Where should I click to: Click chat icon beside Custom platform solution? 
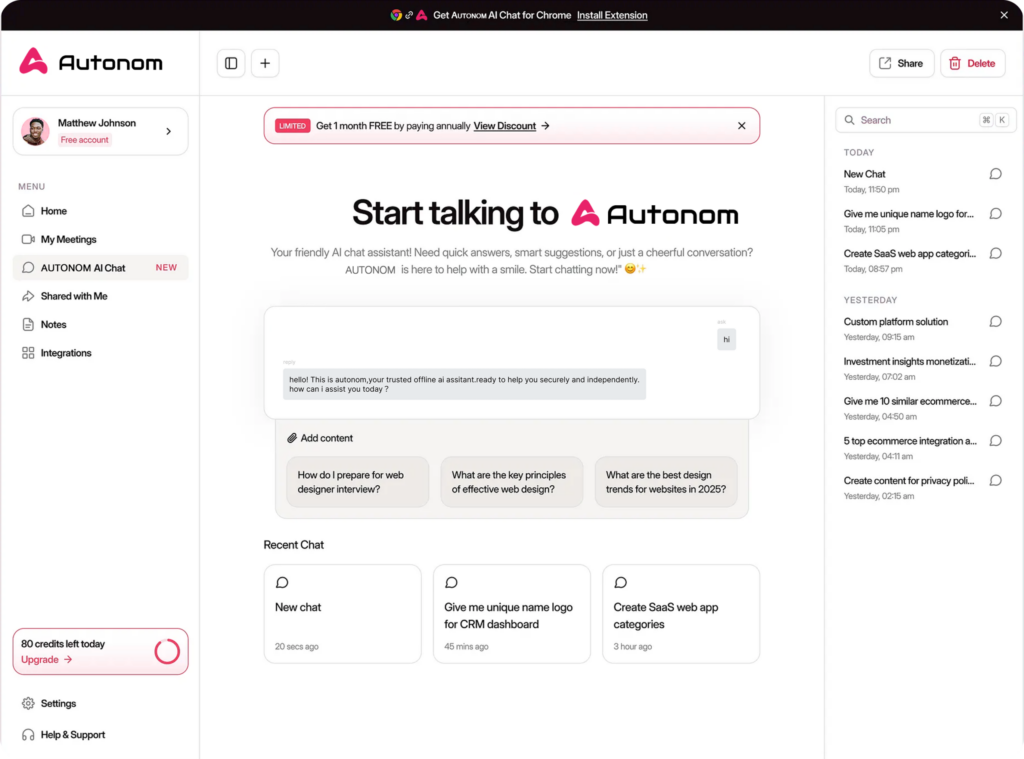tap(995, 321)
